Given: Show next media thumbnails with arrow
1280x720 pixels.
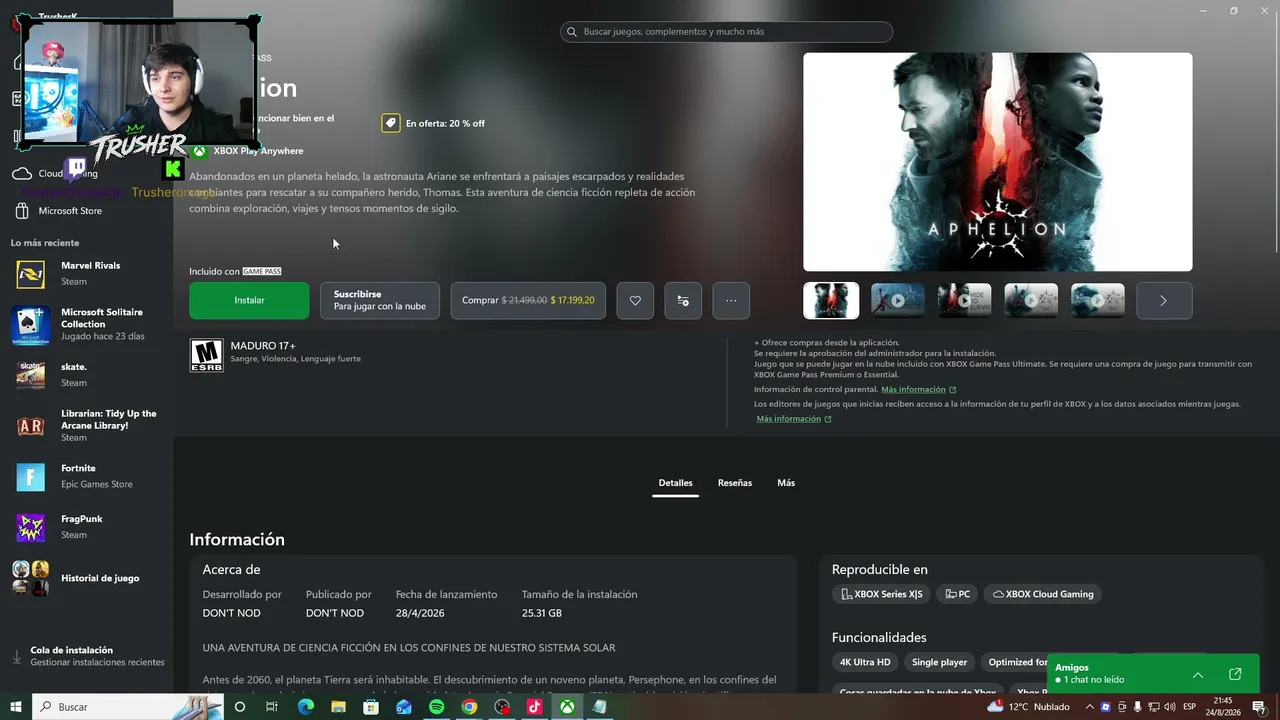Looking at the screenshot, I should pos(1164,300).
